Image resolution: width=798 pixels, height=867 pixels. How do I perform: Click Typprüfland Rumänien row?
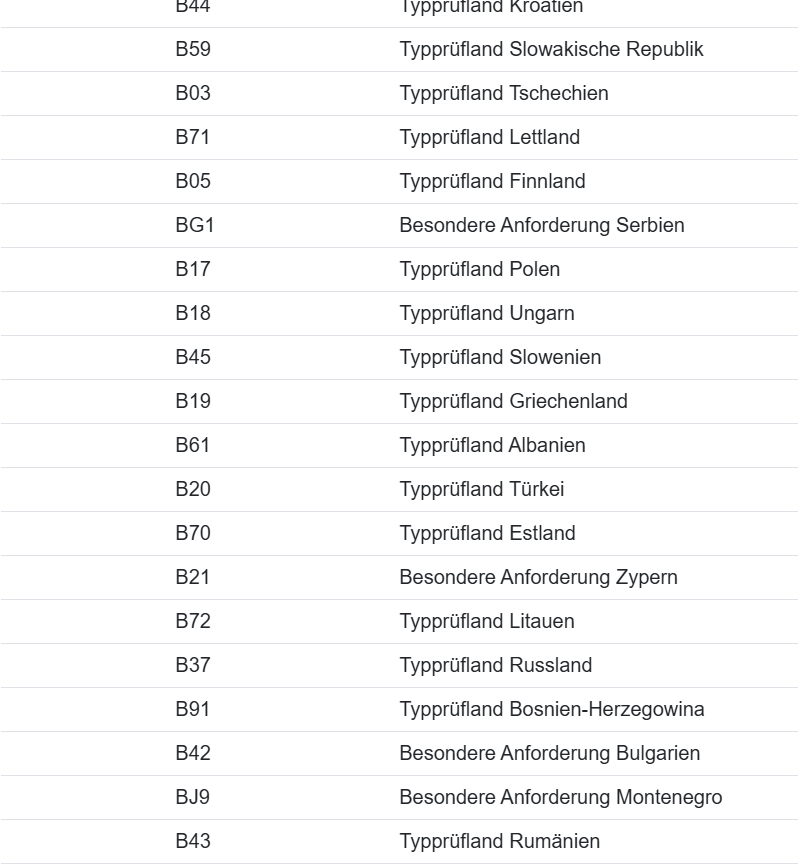[399, 842]
